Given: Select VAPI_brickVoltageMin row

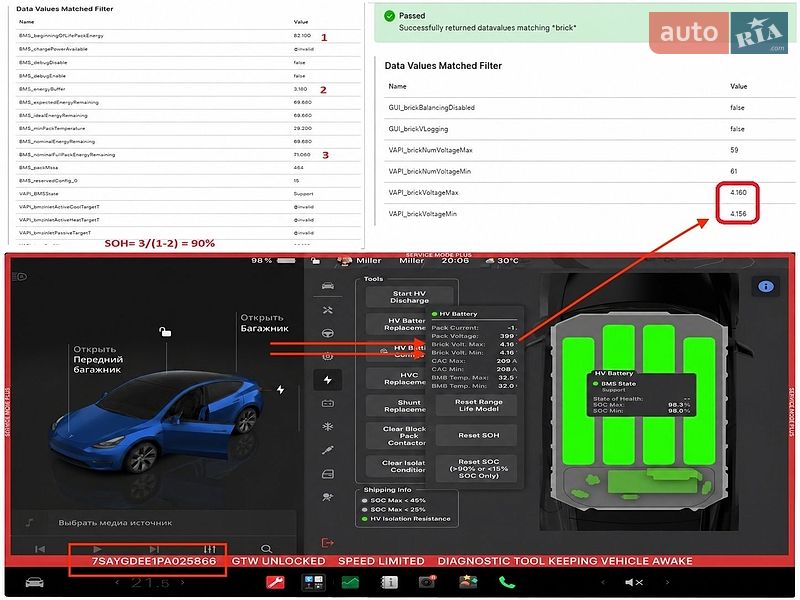Looking at the screenshot, I should (x=589, y=214).
